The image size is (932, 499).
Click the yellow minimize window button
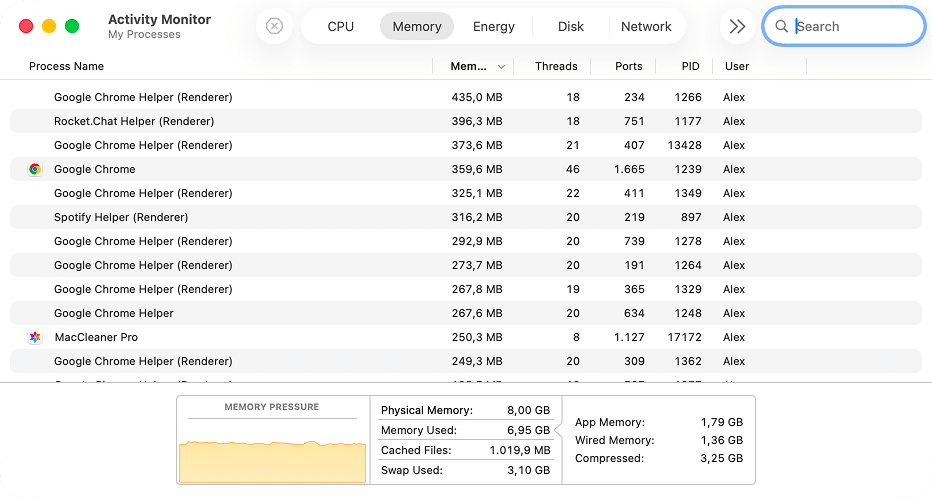click(49, 26)
